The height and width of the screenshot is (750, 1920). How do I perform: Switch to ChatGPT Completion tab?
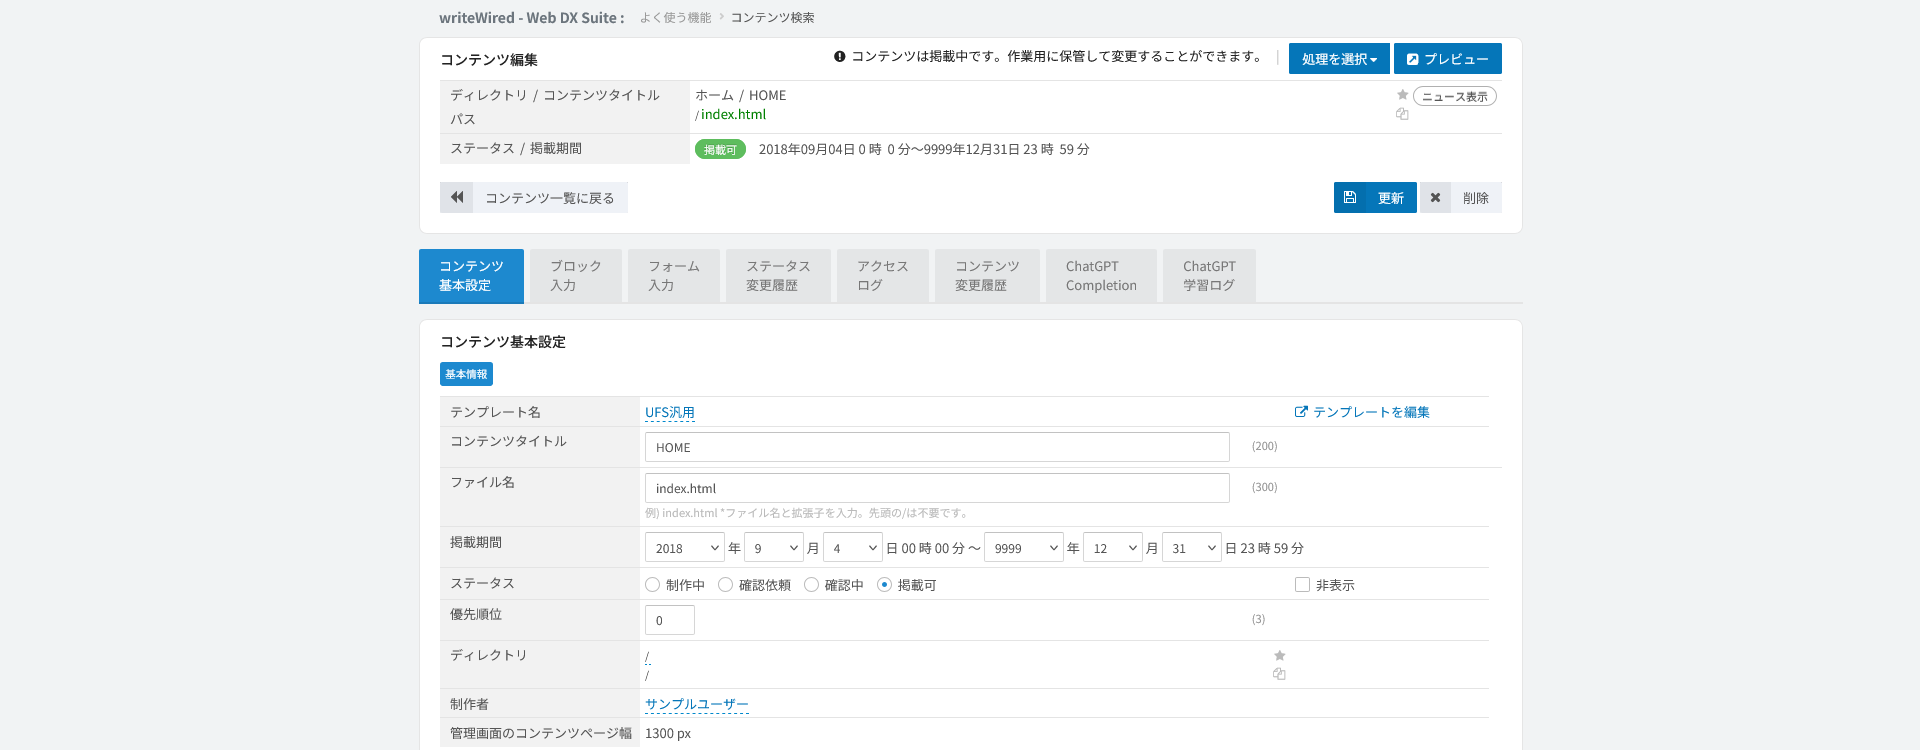1101,276
